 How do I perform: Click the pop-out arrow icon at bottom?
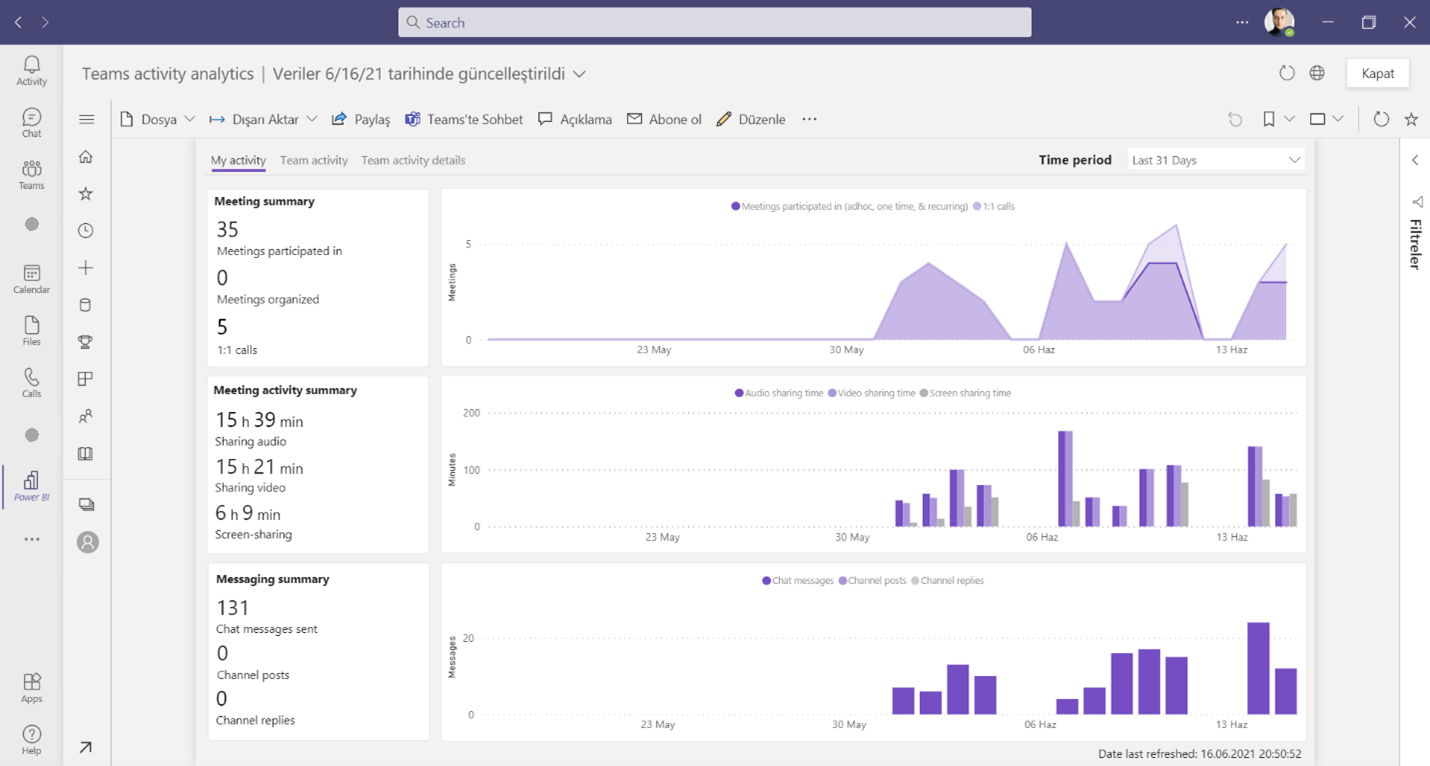[x=86, y=747]
